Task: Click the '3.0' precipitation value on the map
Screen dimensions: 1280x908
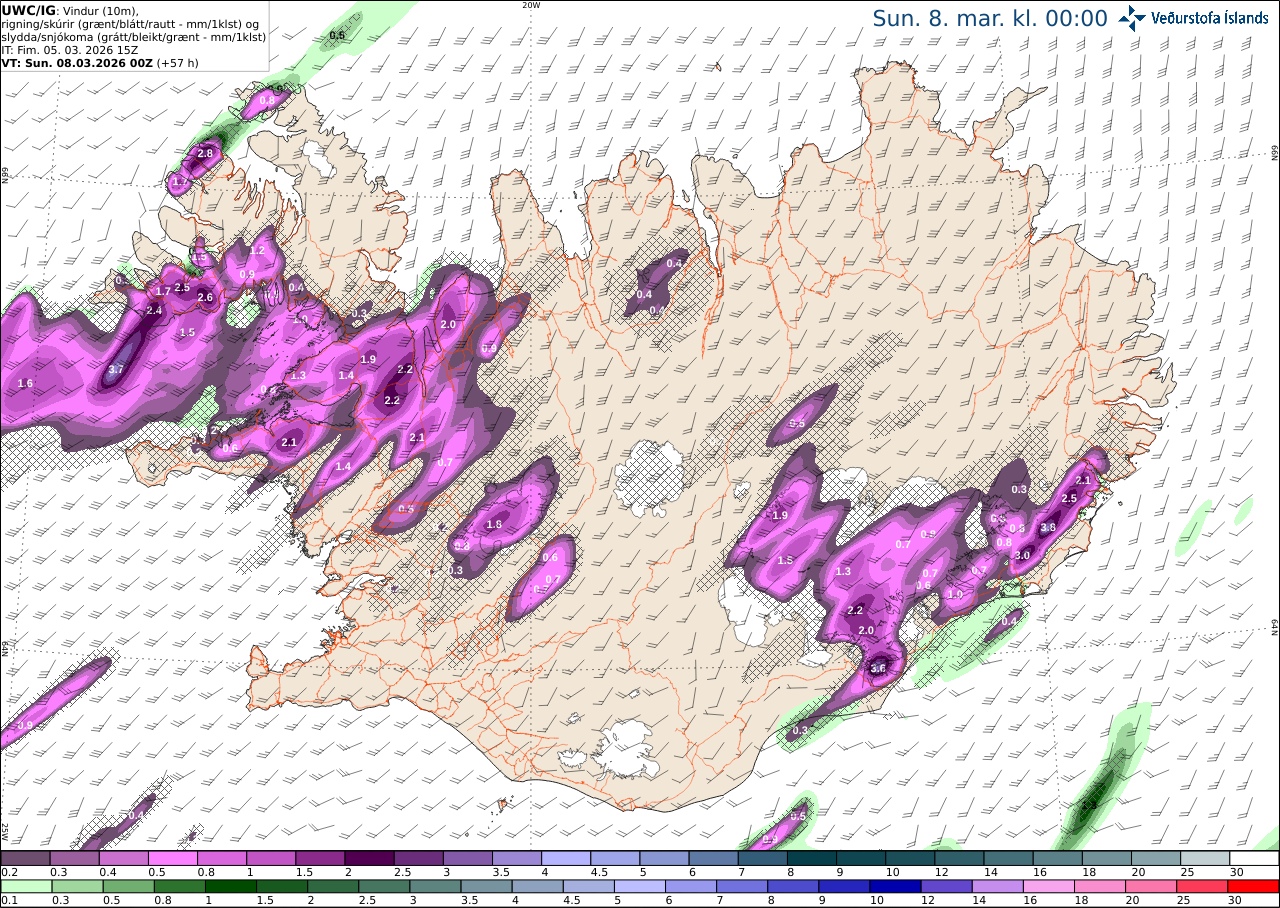Action: coord(1023,555)
